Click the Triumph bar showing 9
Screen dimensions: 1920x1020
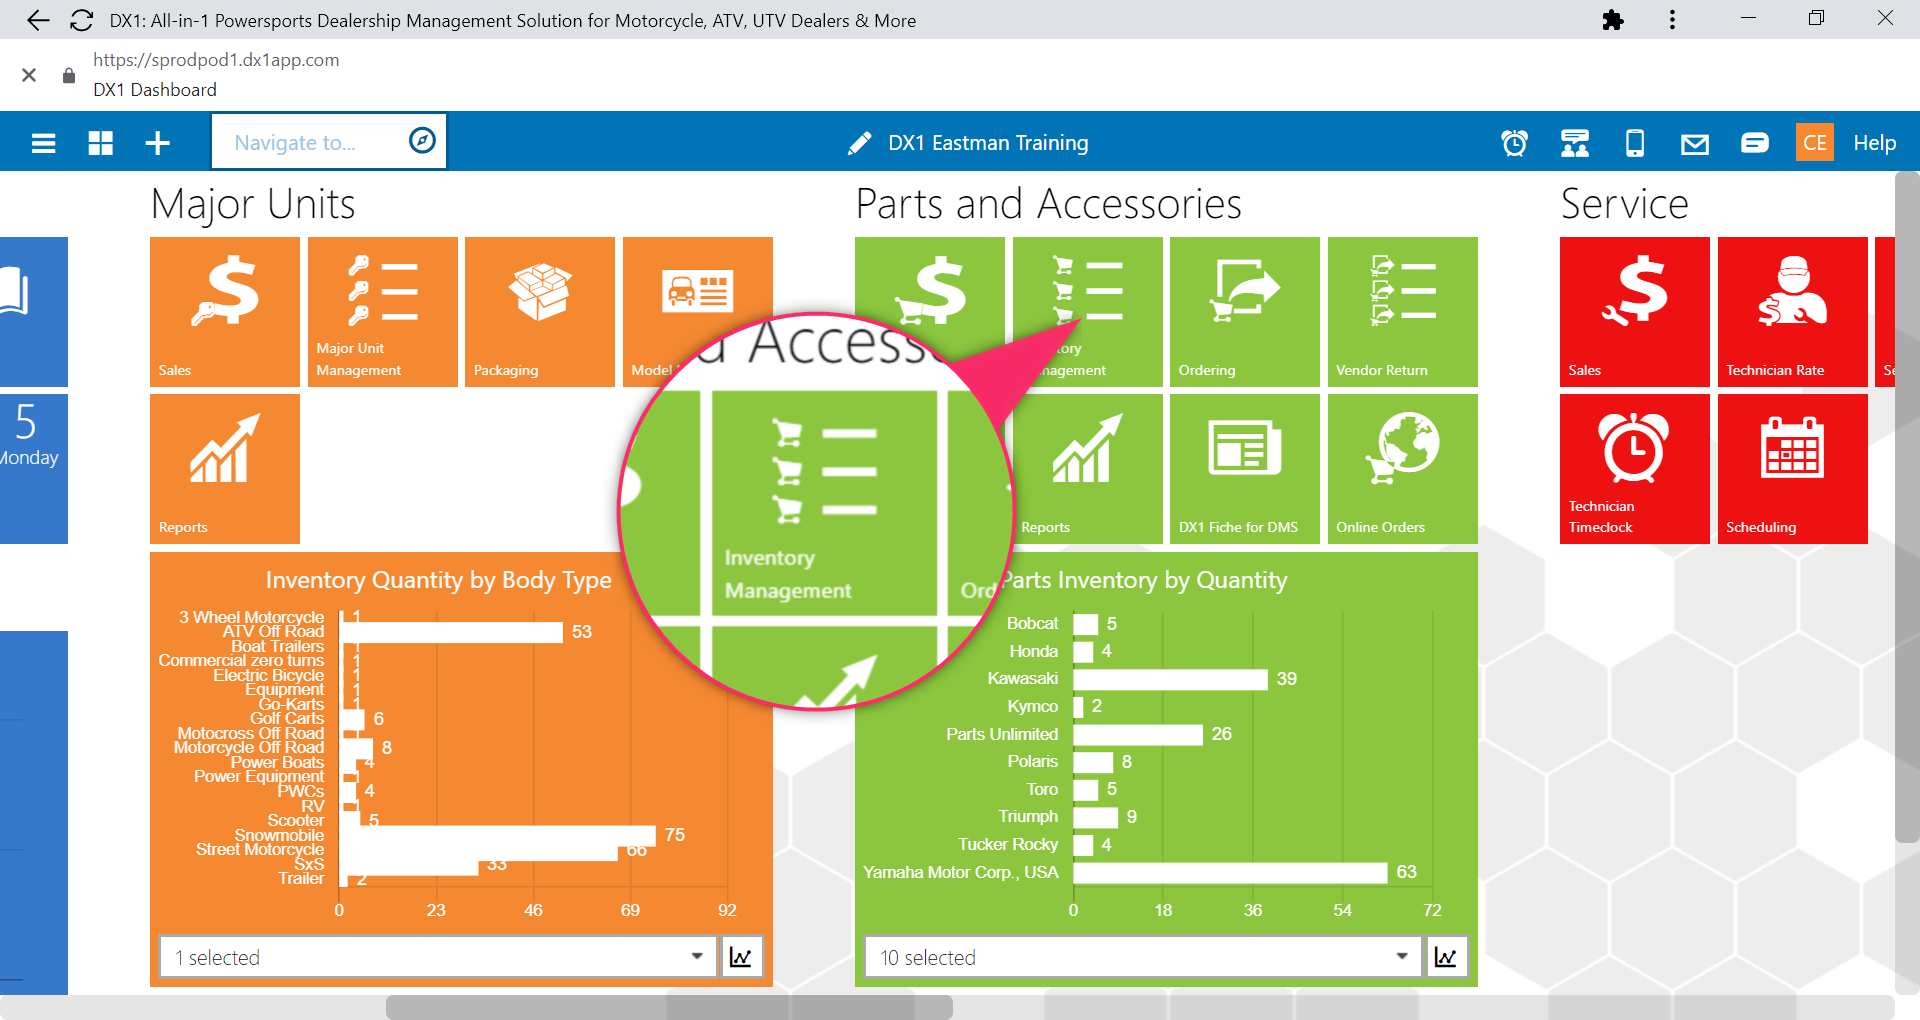click(1095, 818)
